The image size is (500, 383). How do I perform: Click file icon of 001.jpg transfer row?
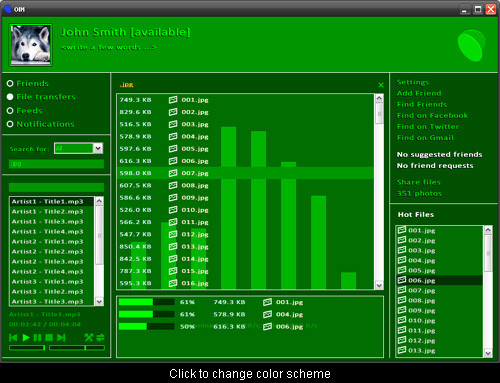coord(267,302)
